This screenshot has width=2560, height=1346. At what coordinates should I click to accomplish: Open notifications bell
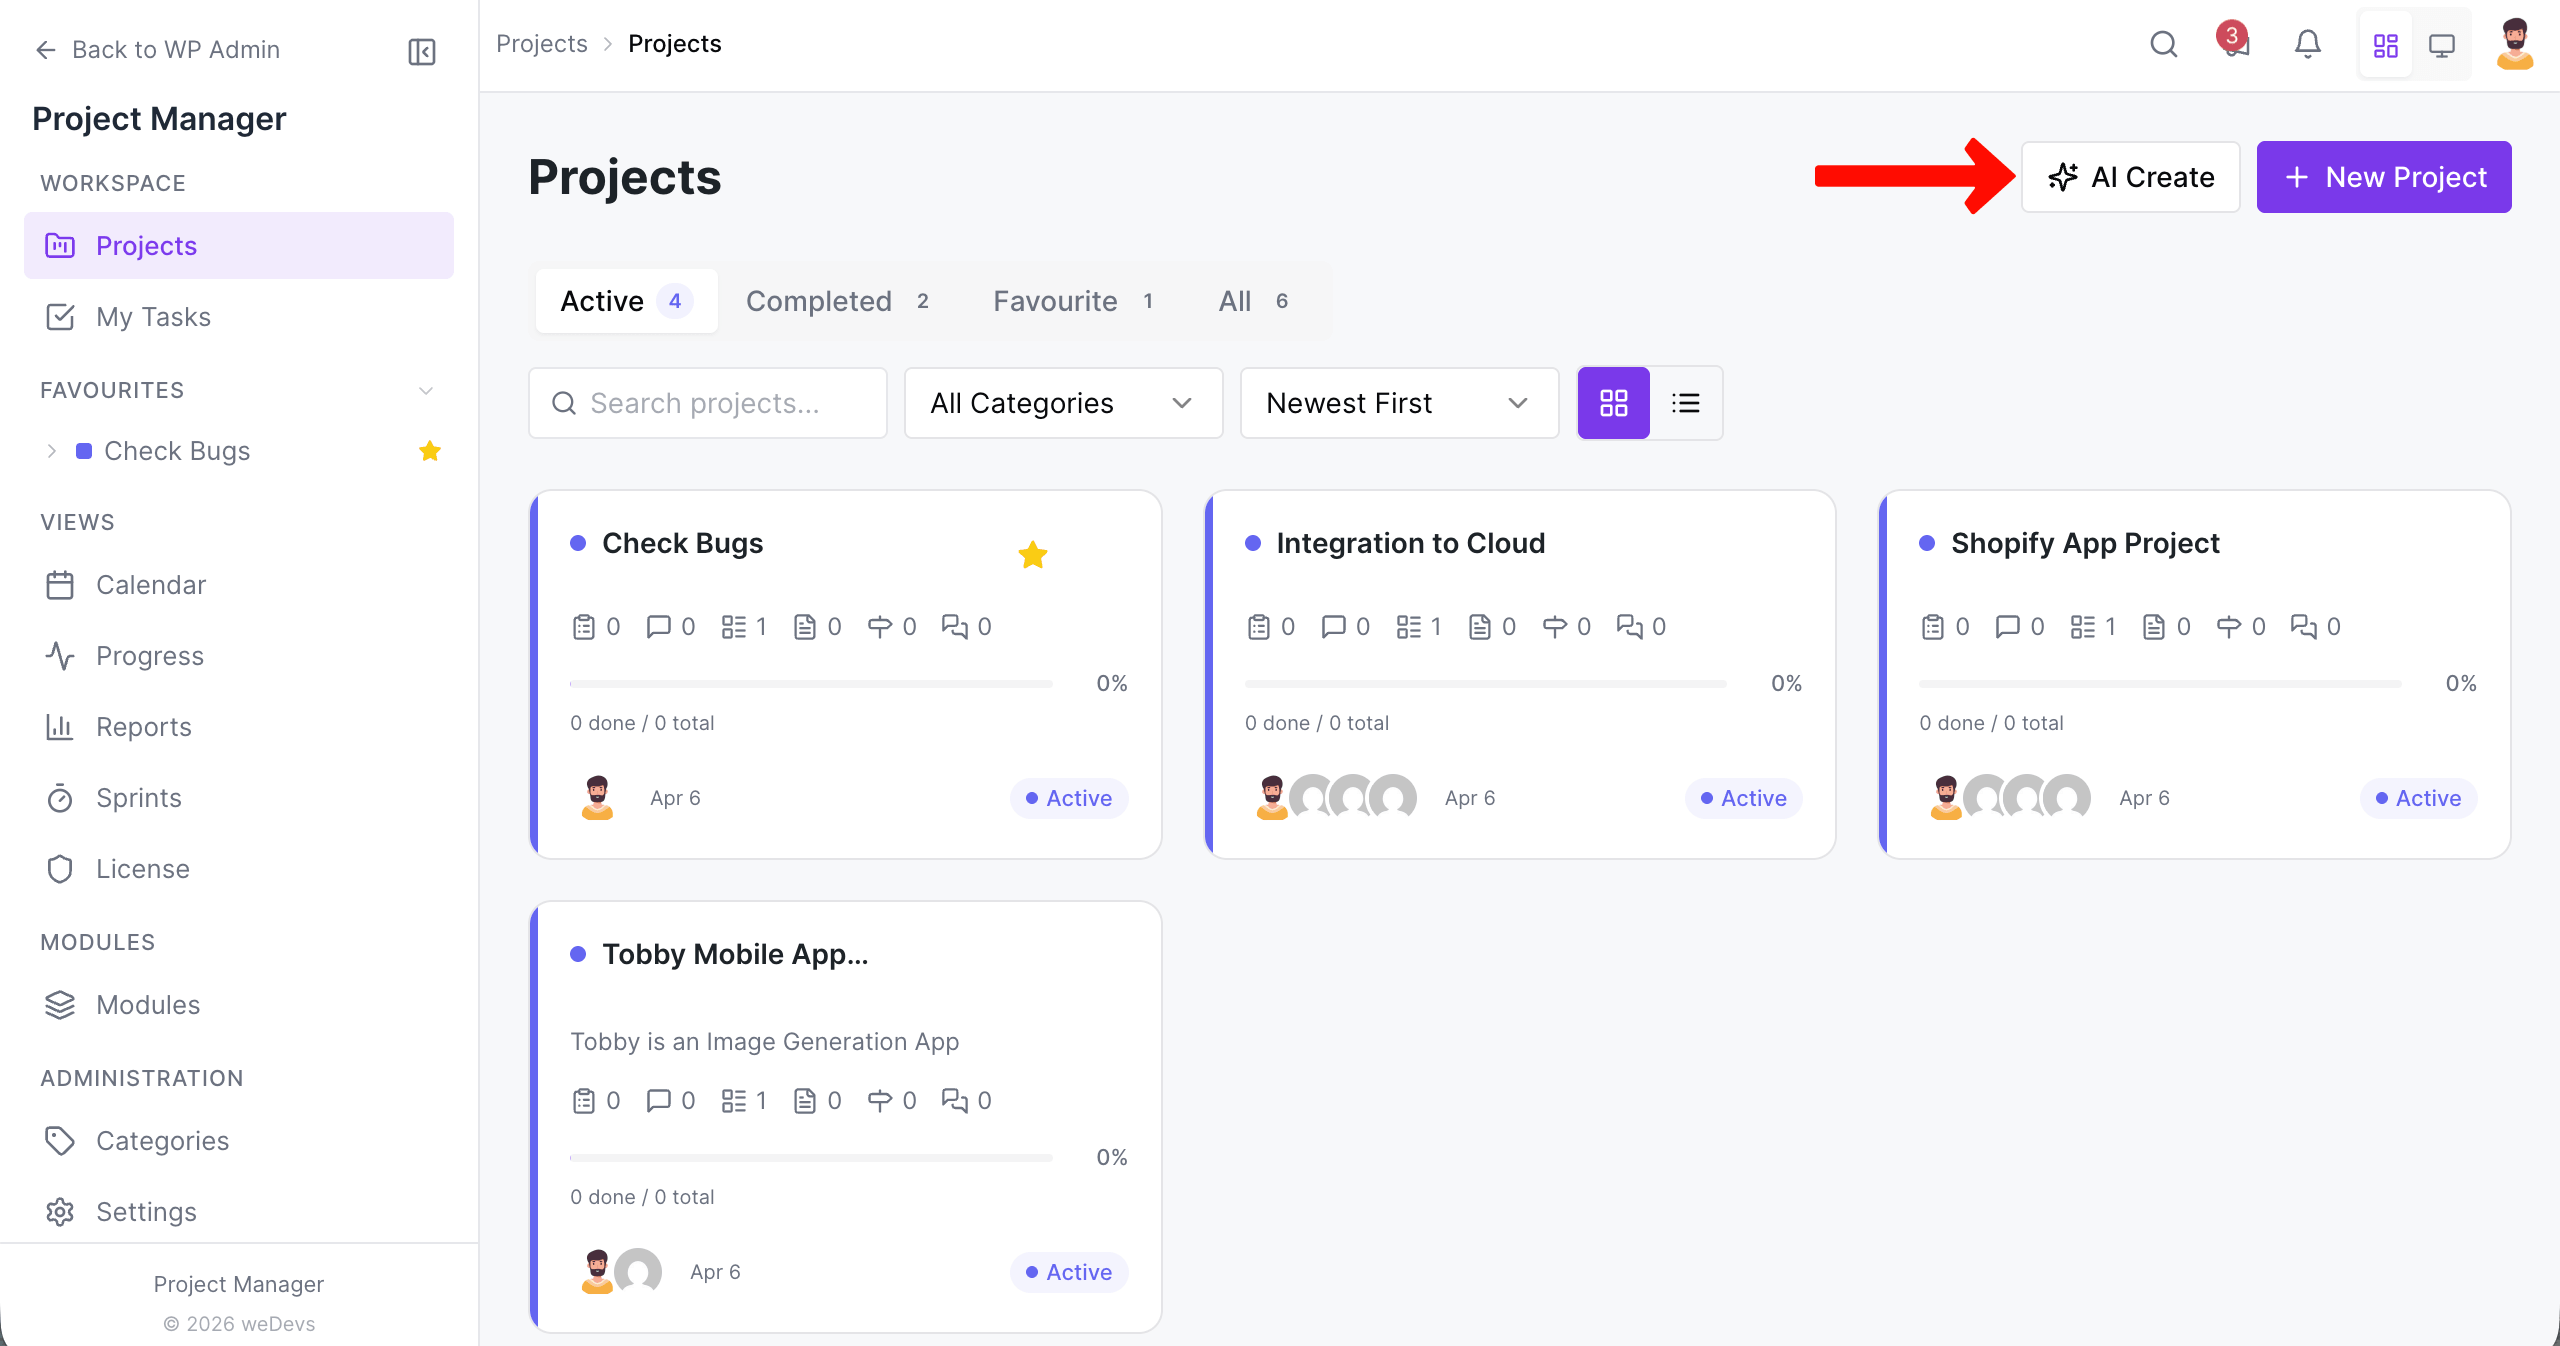click(x=2307, y=44)
